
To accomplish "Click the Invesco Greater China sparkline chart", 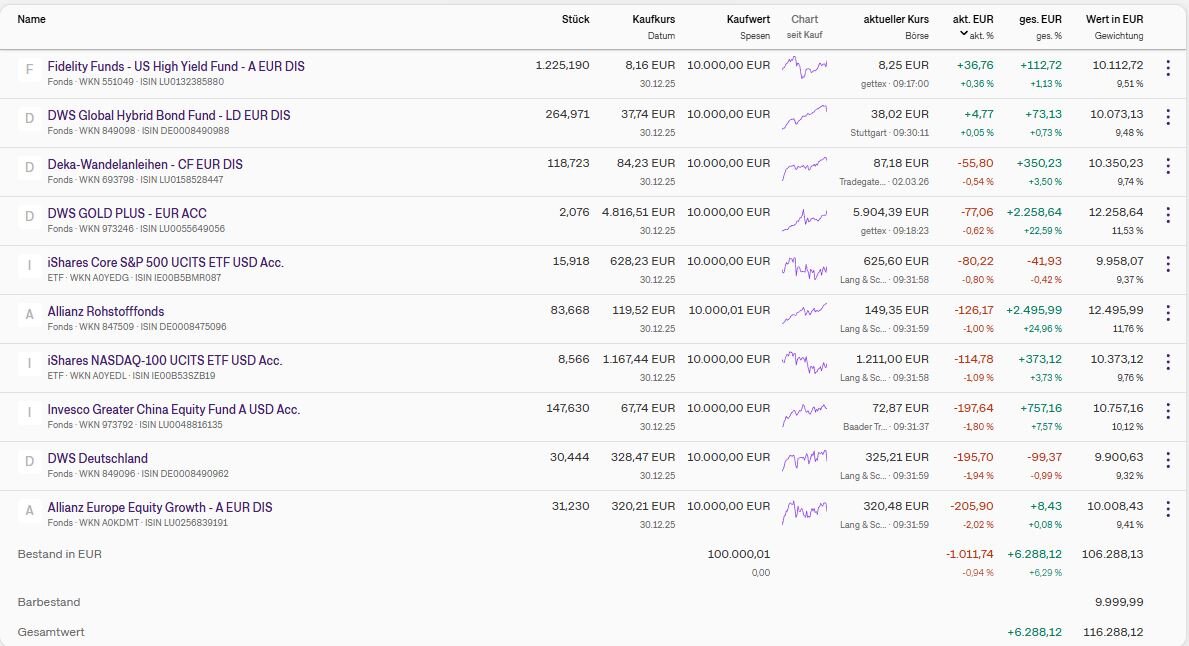I will point(804,413).
